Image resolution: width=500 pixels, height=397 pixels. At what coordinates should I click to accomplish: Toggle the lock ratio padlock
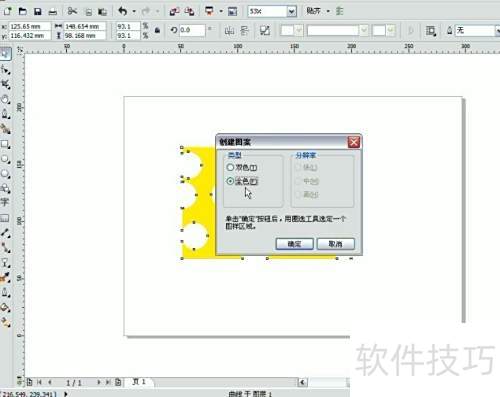(x=157, y=30)
